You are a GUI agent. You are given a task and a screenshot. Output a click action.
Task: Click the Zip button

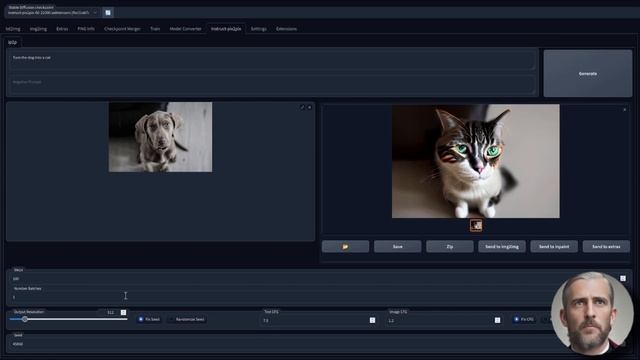450,247
